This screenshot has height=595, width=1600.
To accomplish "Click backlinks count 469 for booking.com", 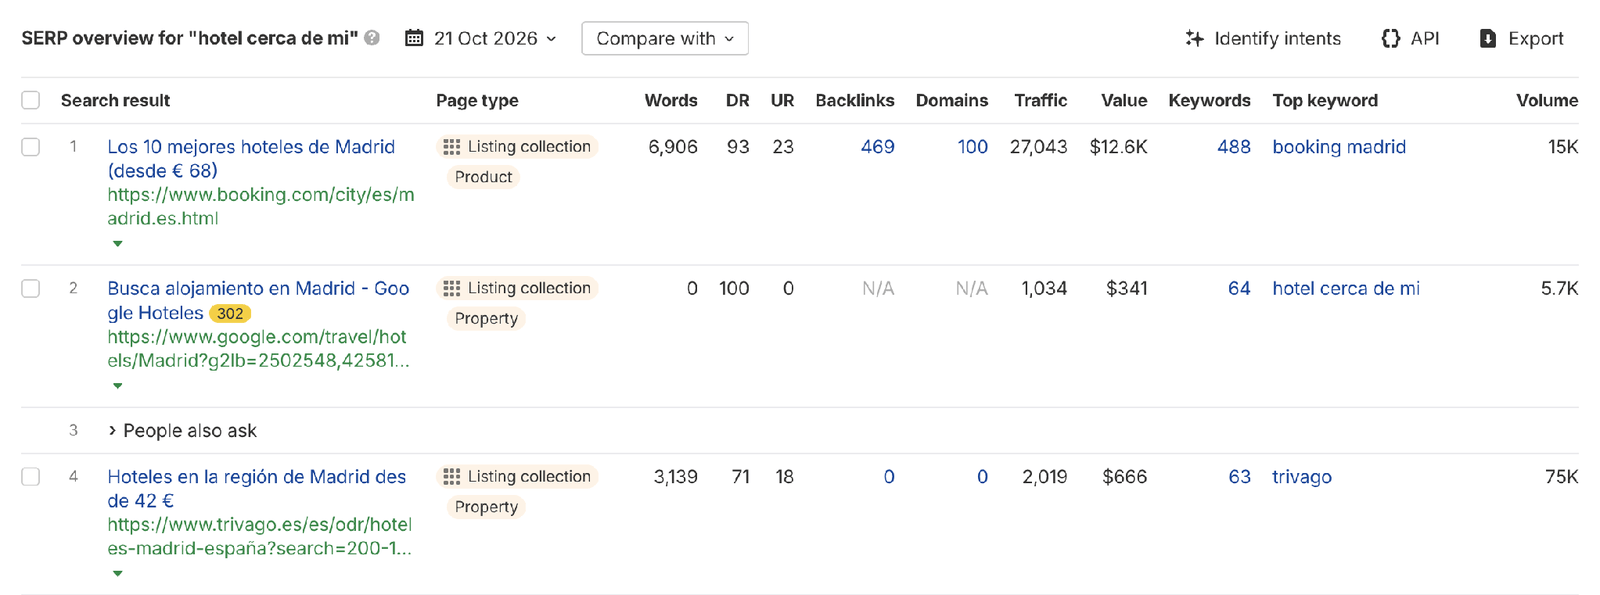I will pos(877,147).
